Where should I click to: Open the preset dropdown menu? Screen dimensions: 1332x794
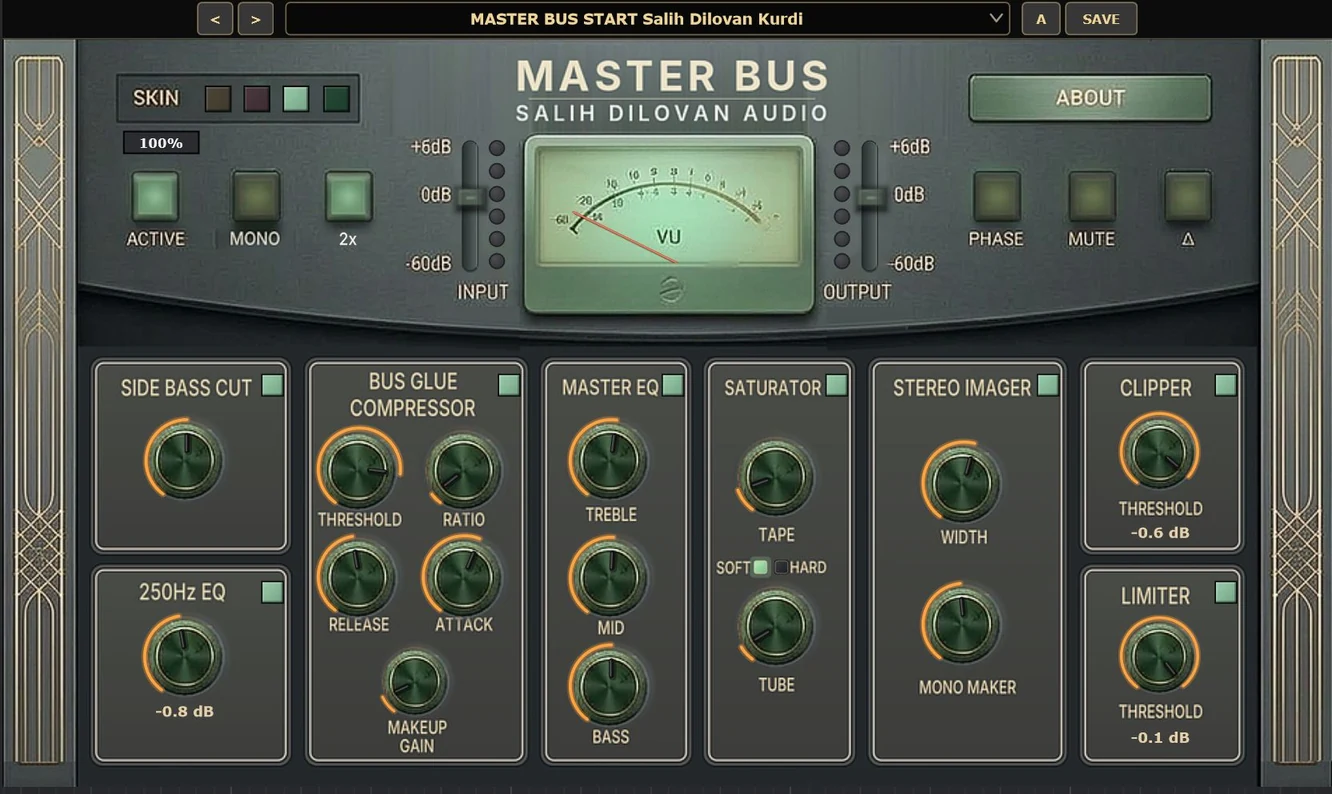pos(647,19)
